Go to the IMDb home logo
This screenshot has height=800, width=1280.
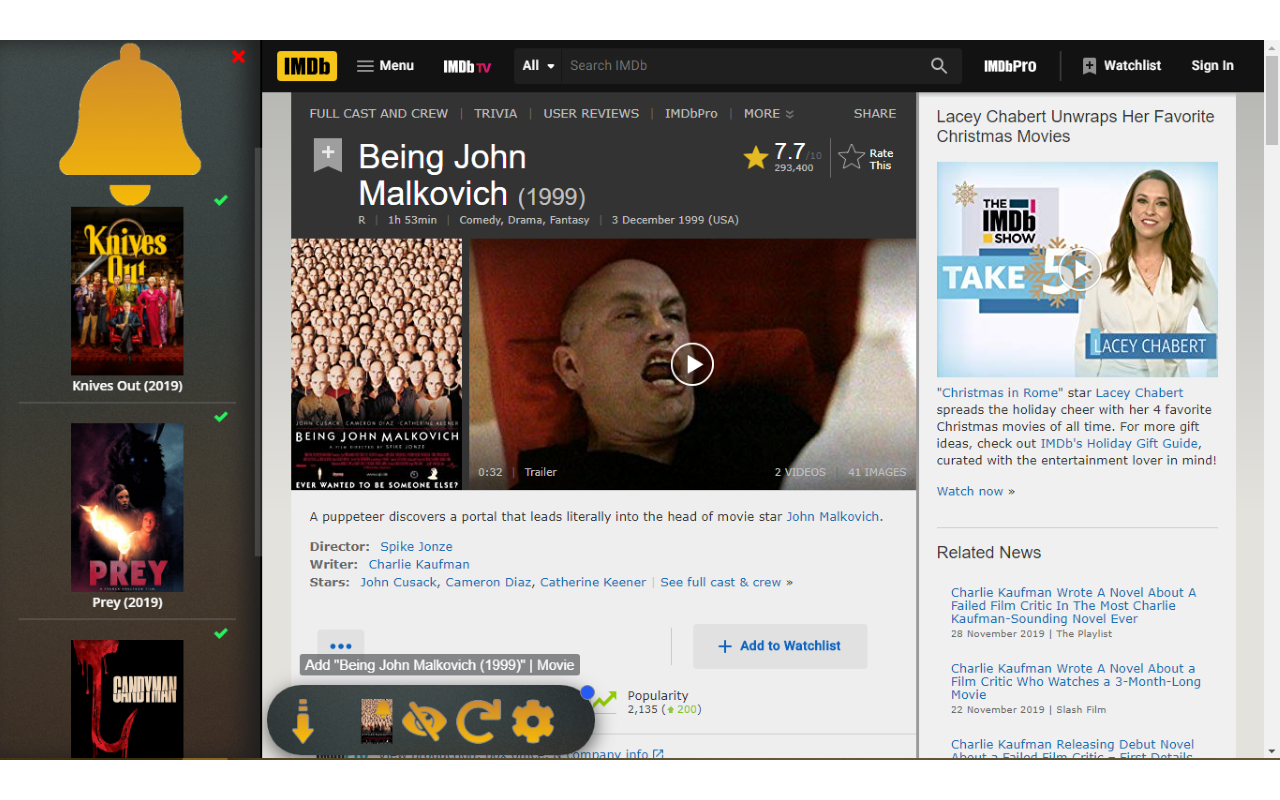pos(307,66)
